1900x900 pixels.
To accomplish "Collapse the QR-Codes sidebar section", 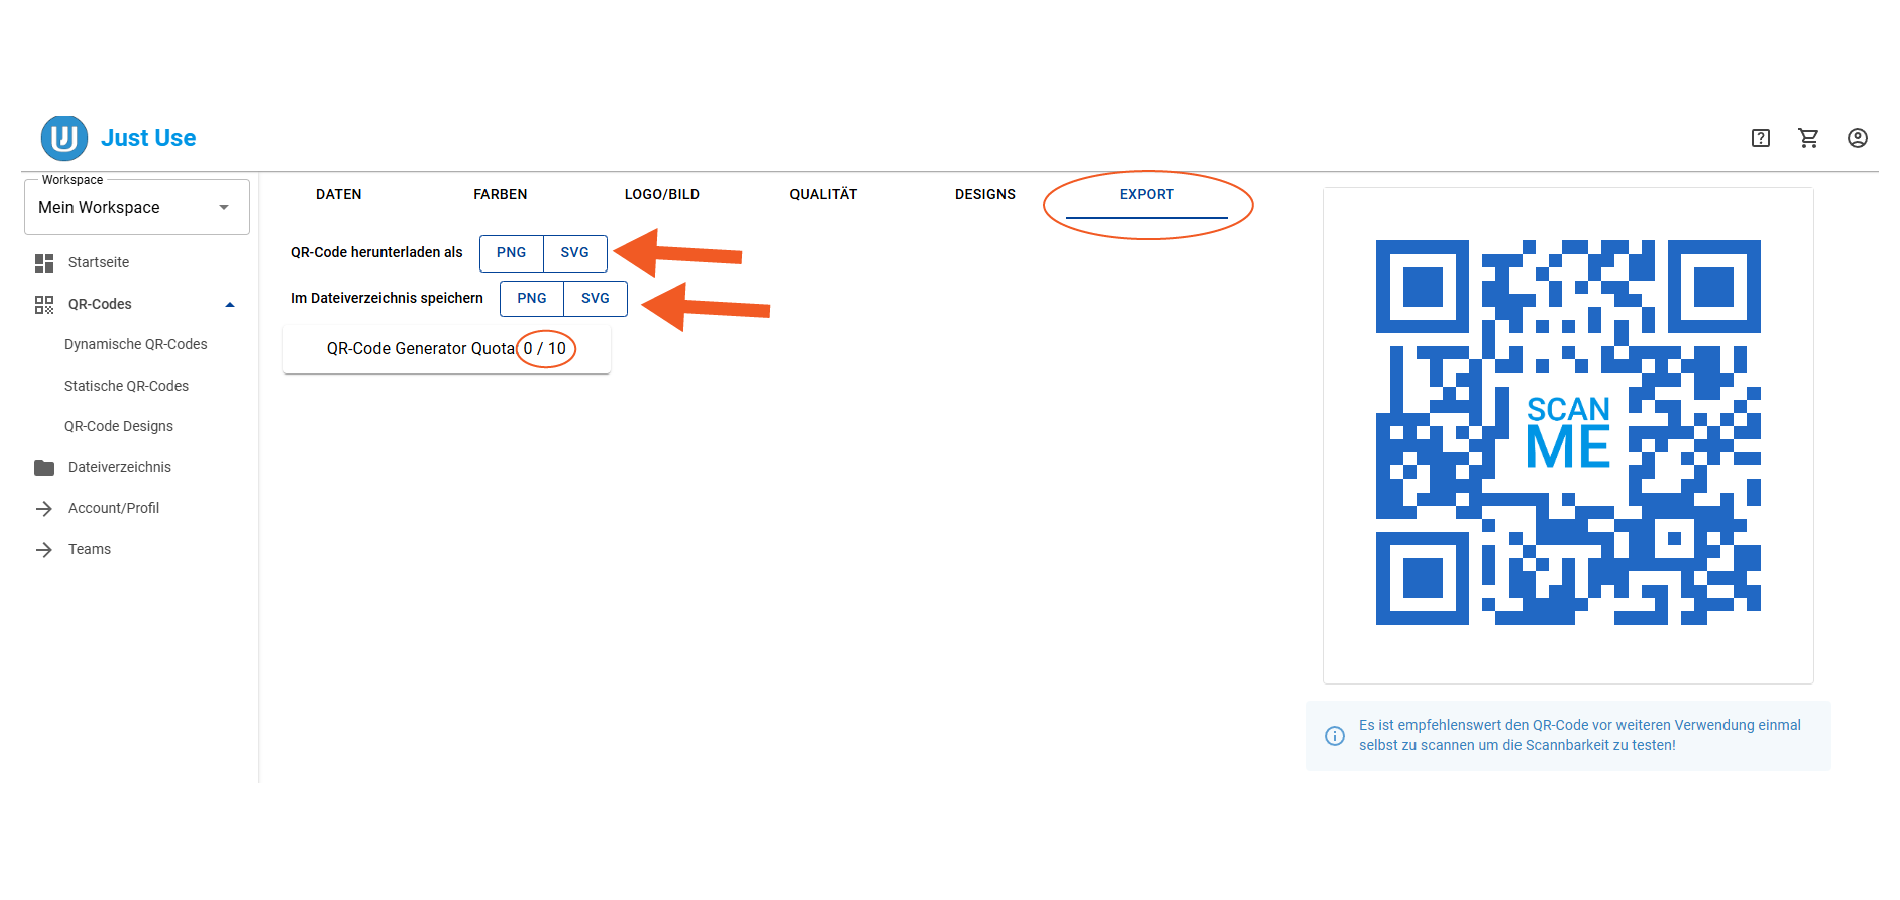I will 230,305.
